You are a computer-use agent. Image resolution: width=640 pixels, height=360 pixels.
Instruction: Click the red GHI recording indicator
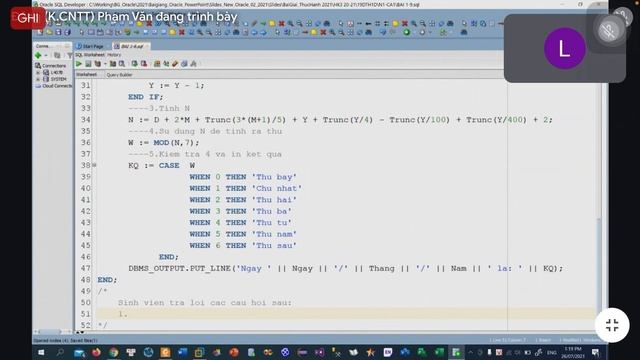tap(28, 18)
